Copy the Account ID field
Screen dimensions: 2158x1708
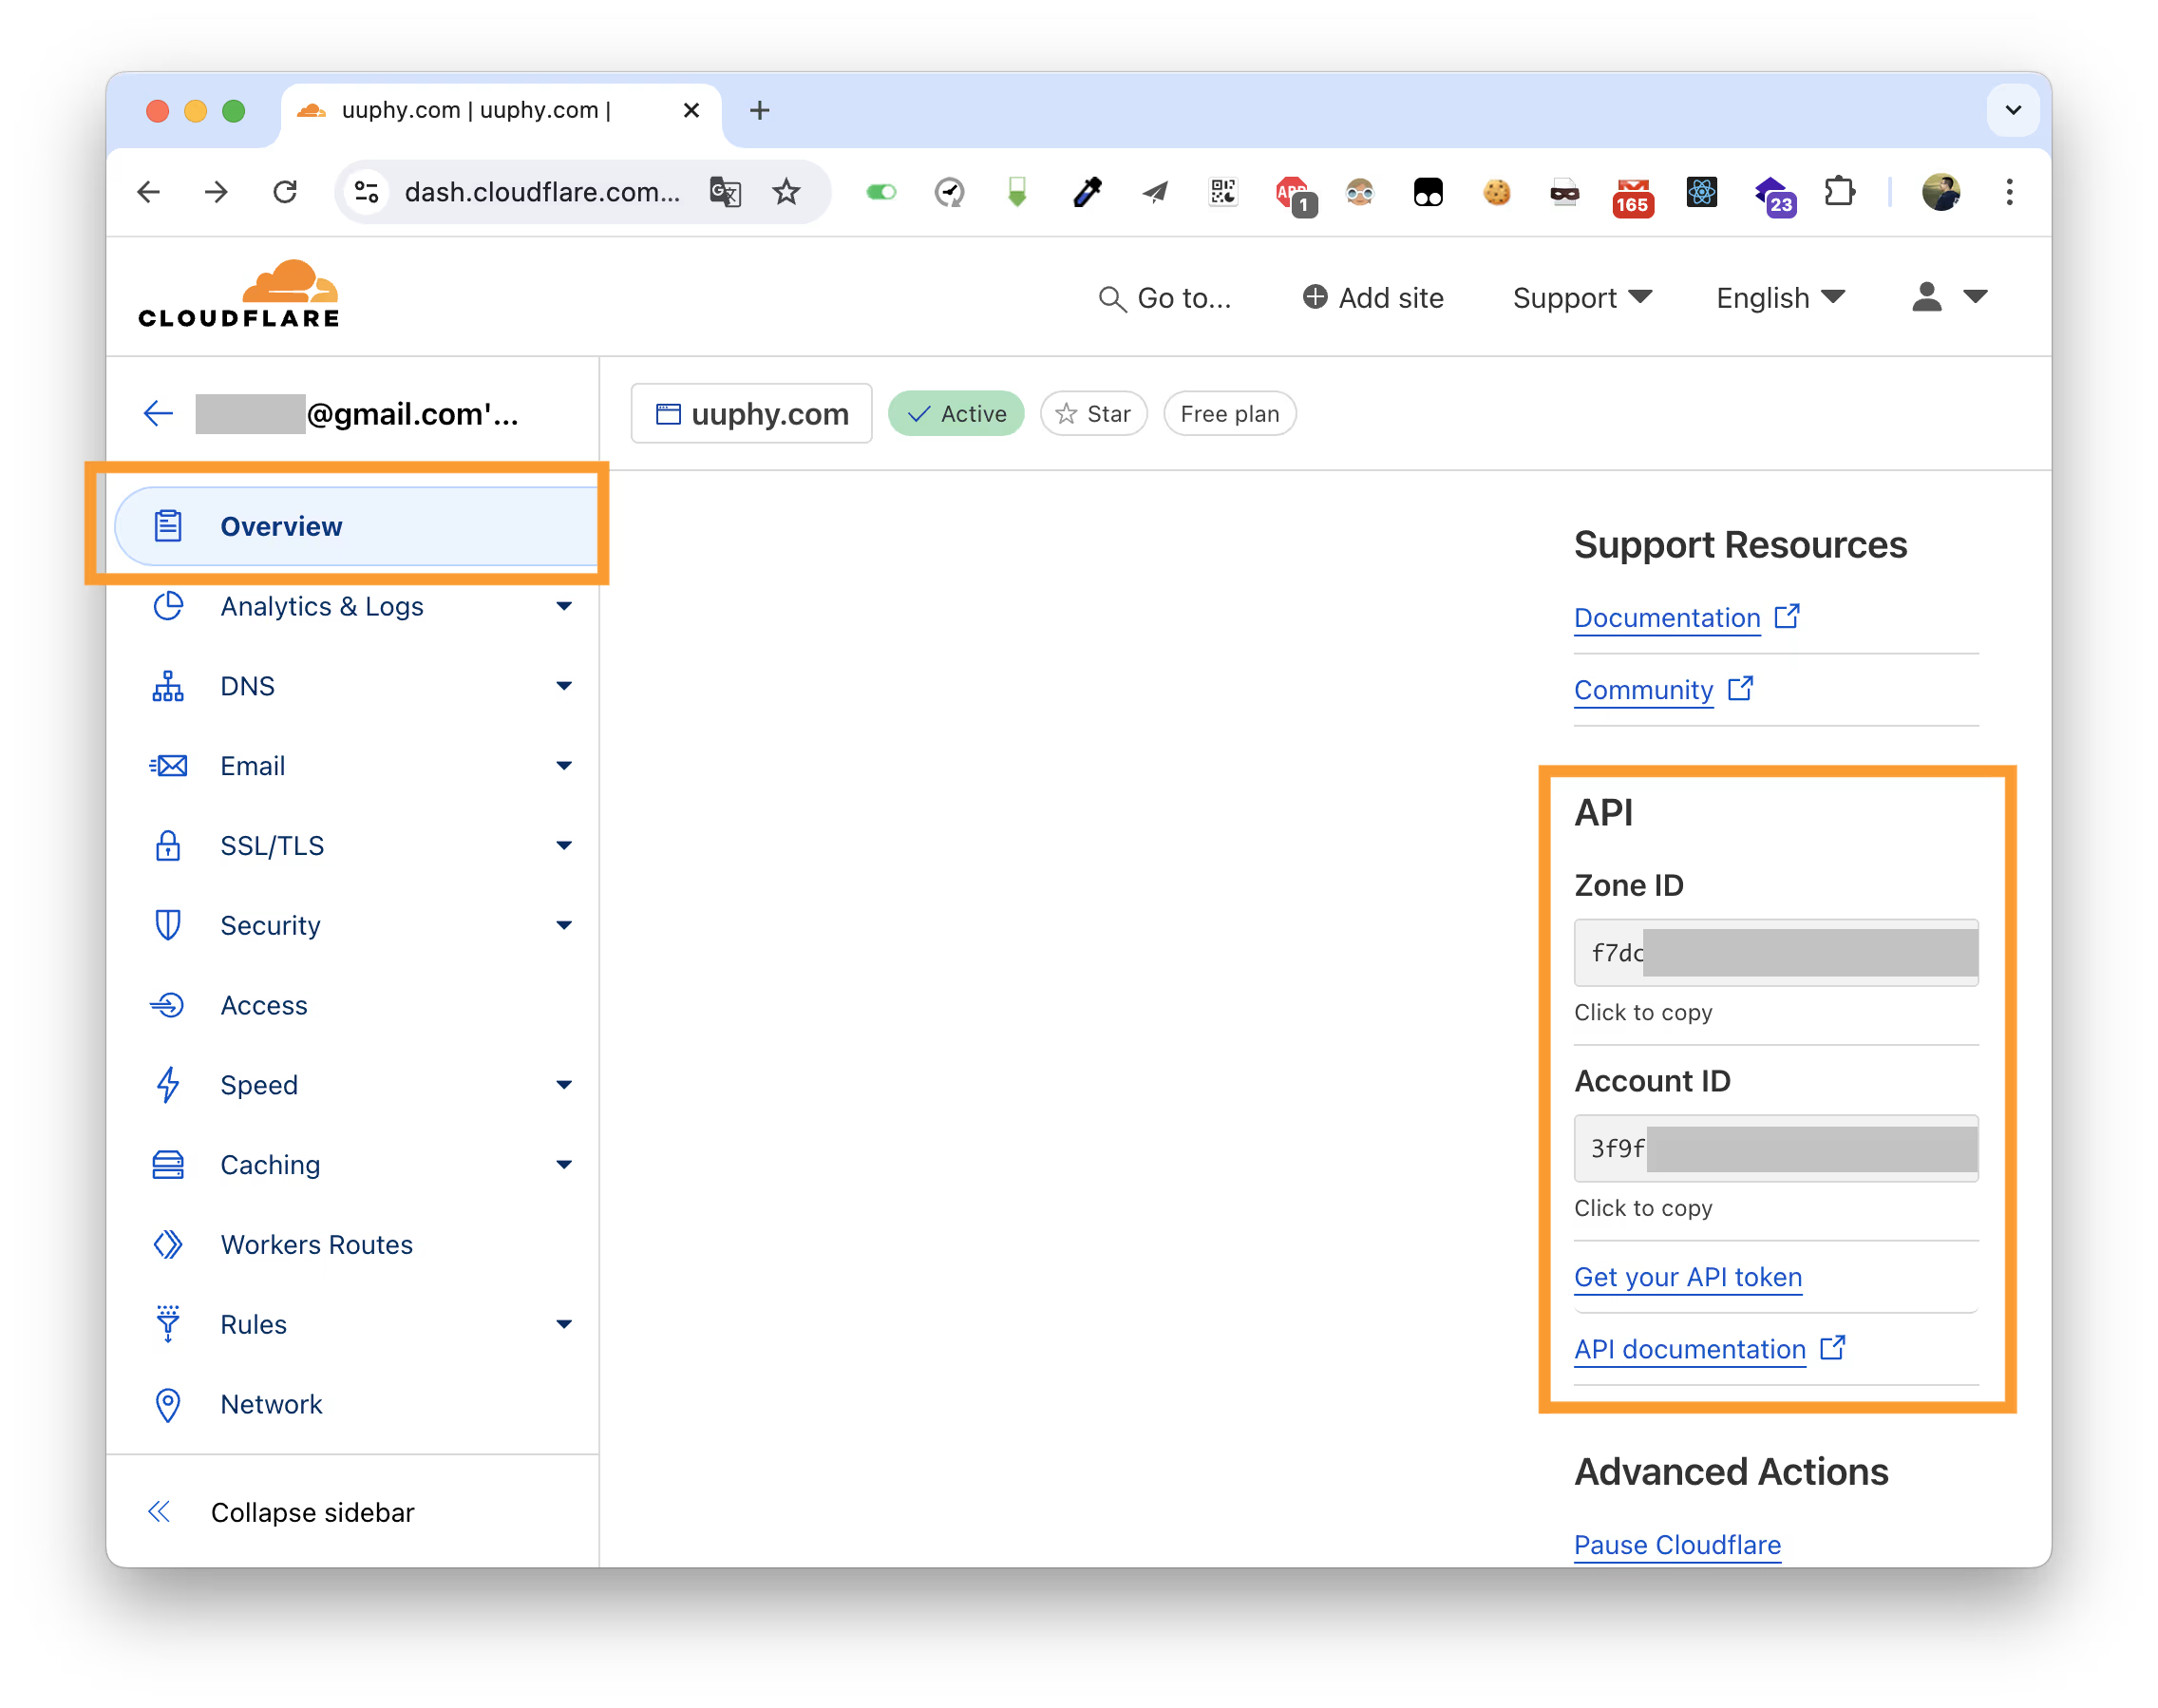(x=1776, y=1149)
